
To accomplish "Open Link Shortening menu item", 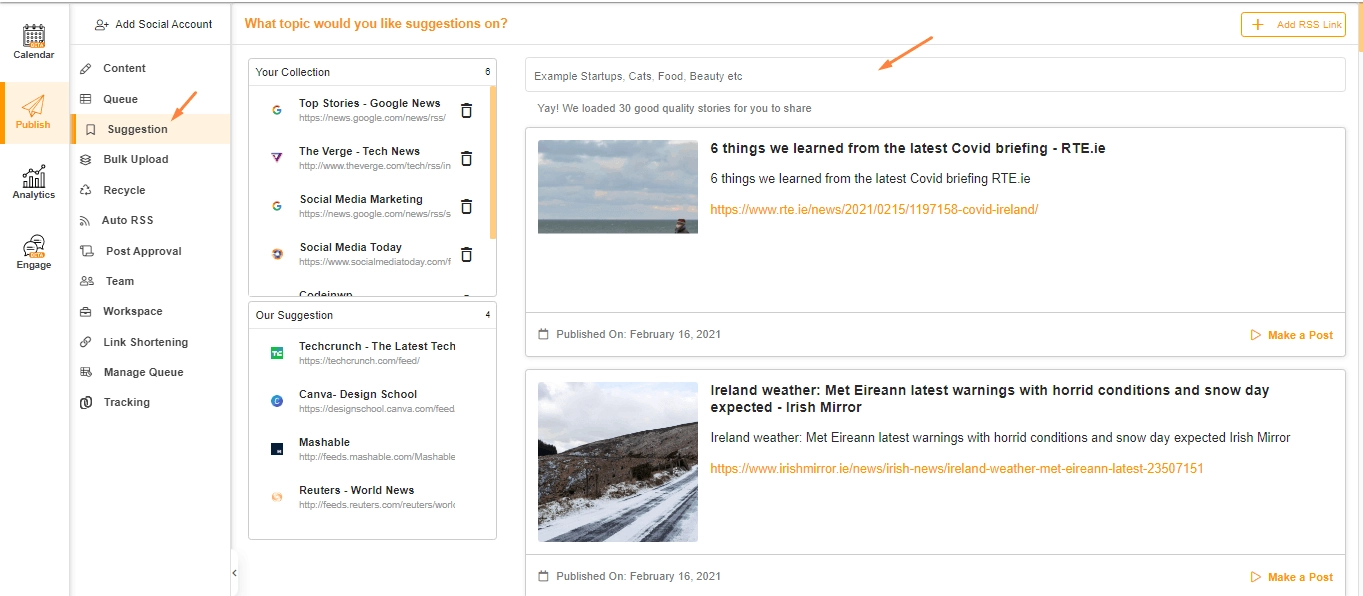I will (145, 342).
